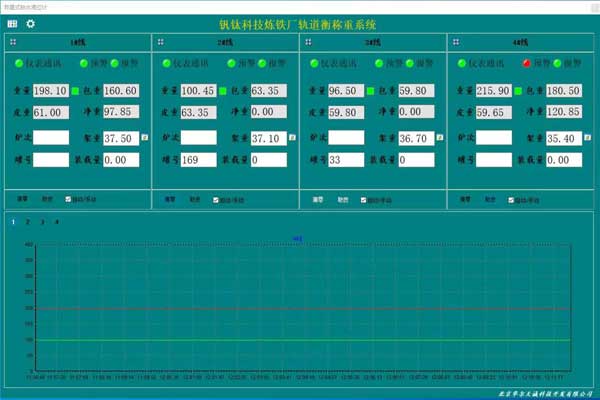Click the grip icon on the 1#线 panel header
The image size is (600, 400).
(x=12, y=42)
